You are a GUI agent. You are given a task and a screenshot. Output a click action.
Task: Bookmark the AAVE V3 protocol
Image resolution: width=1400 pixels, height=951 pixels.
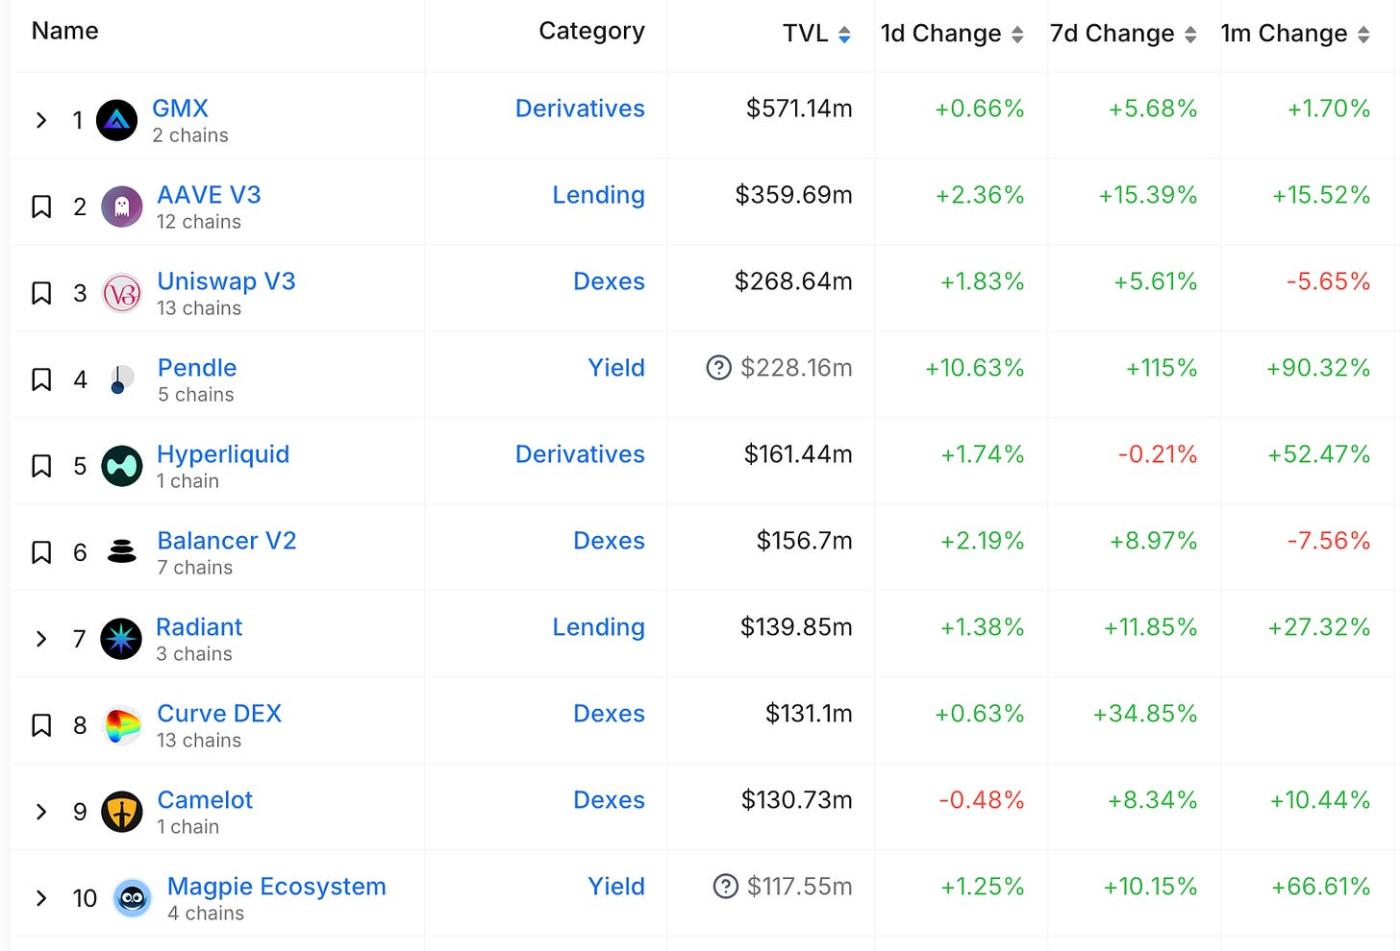[41, 207]
